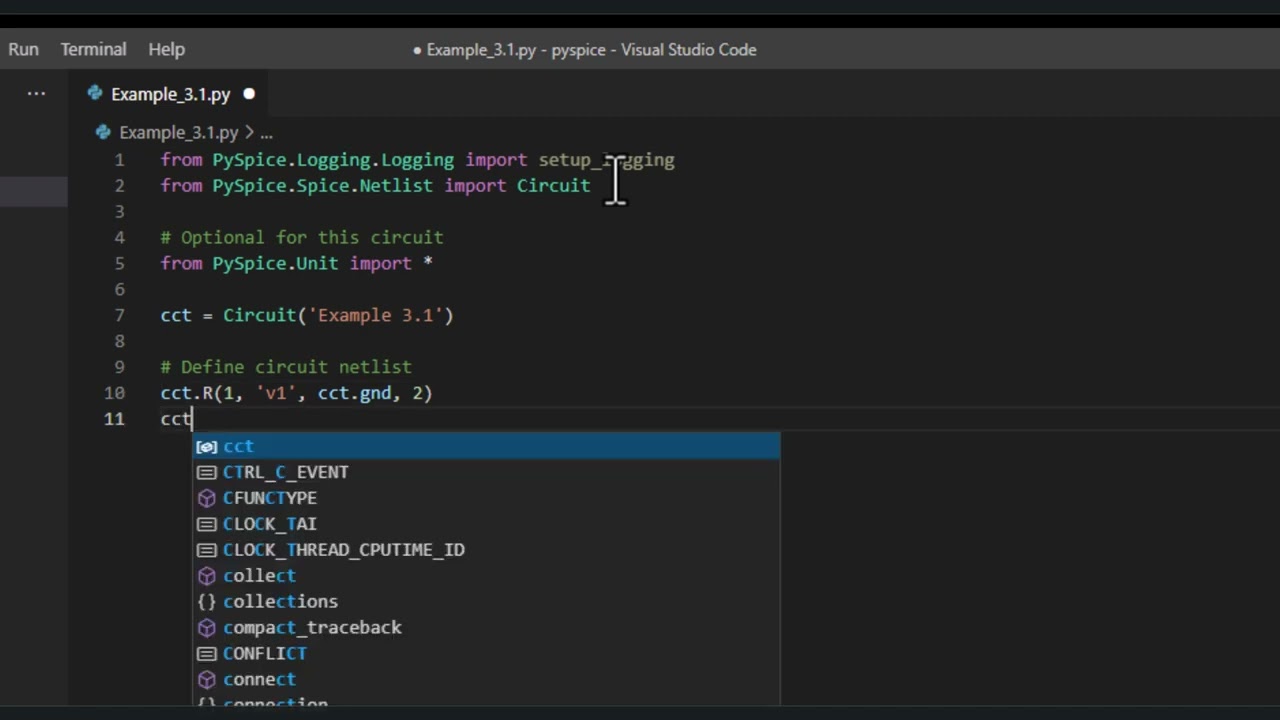Screen dimensions: 1280x720
Task: Place cursor on 'setup_logging' in line 1
Action: [606, 160]
